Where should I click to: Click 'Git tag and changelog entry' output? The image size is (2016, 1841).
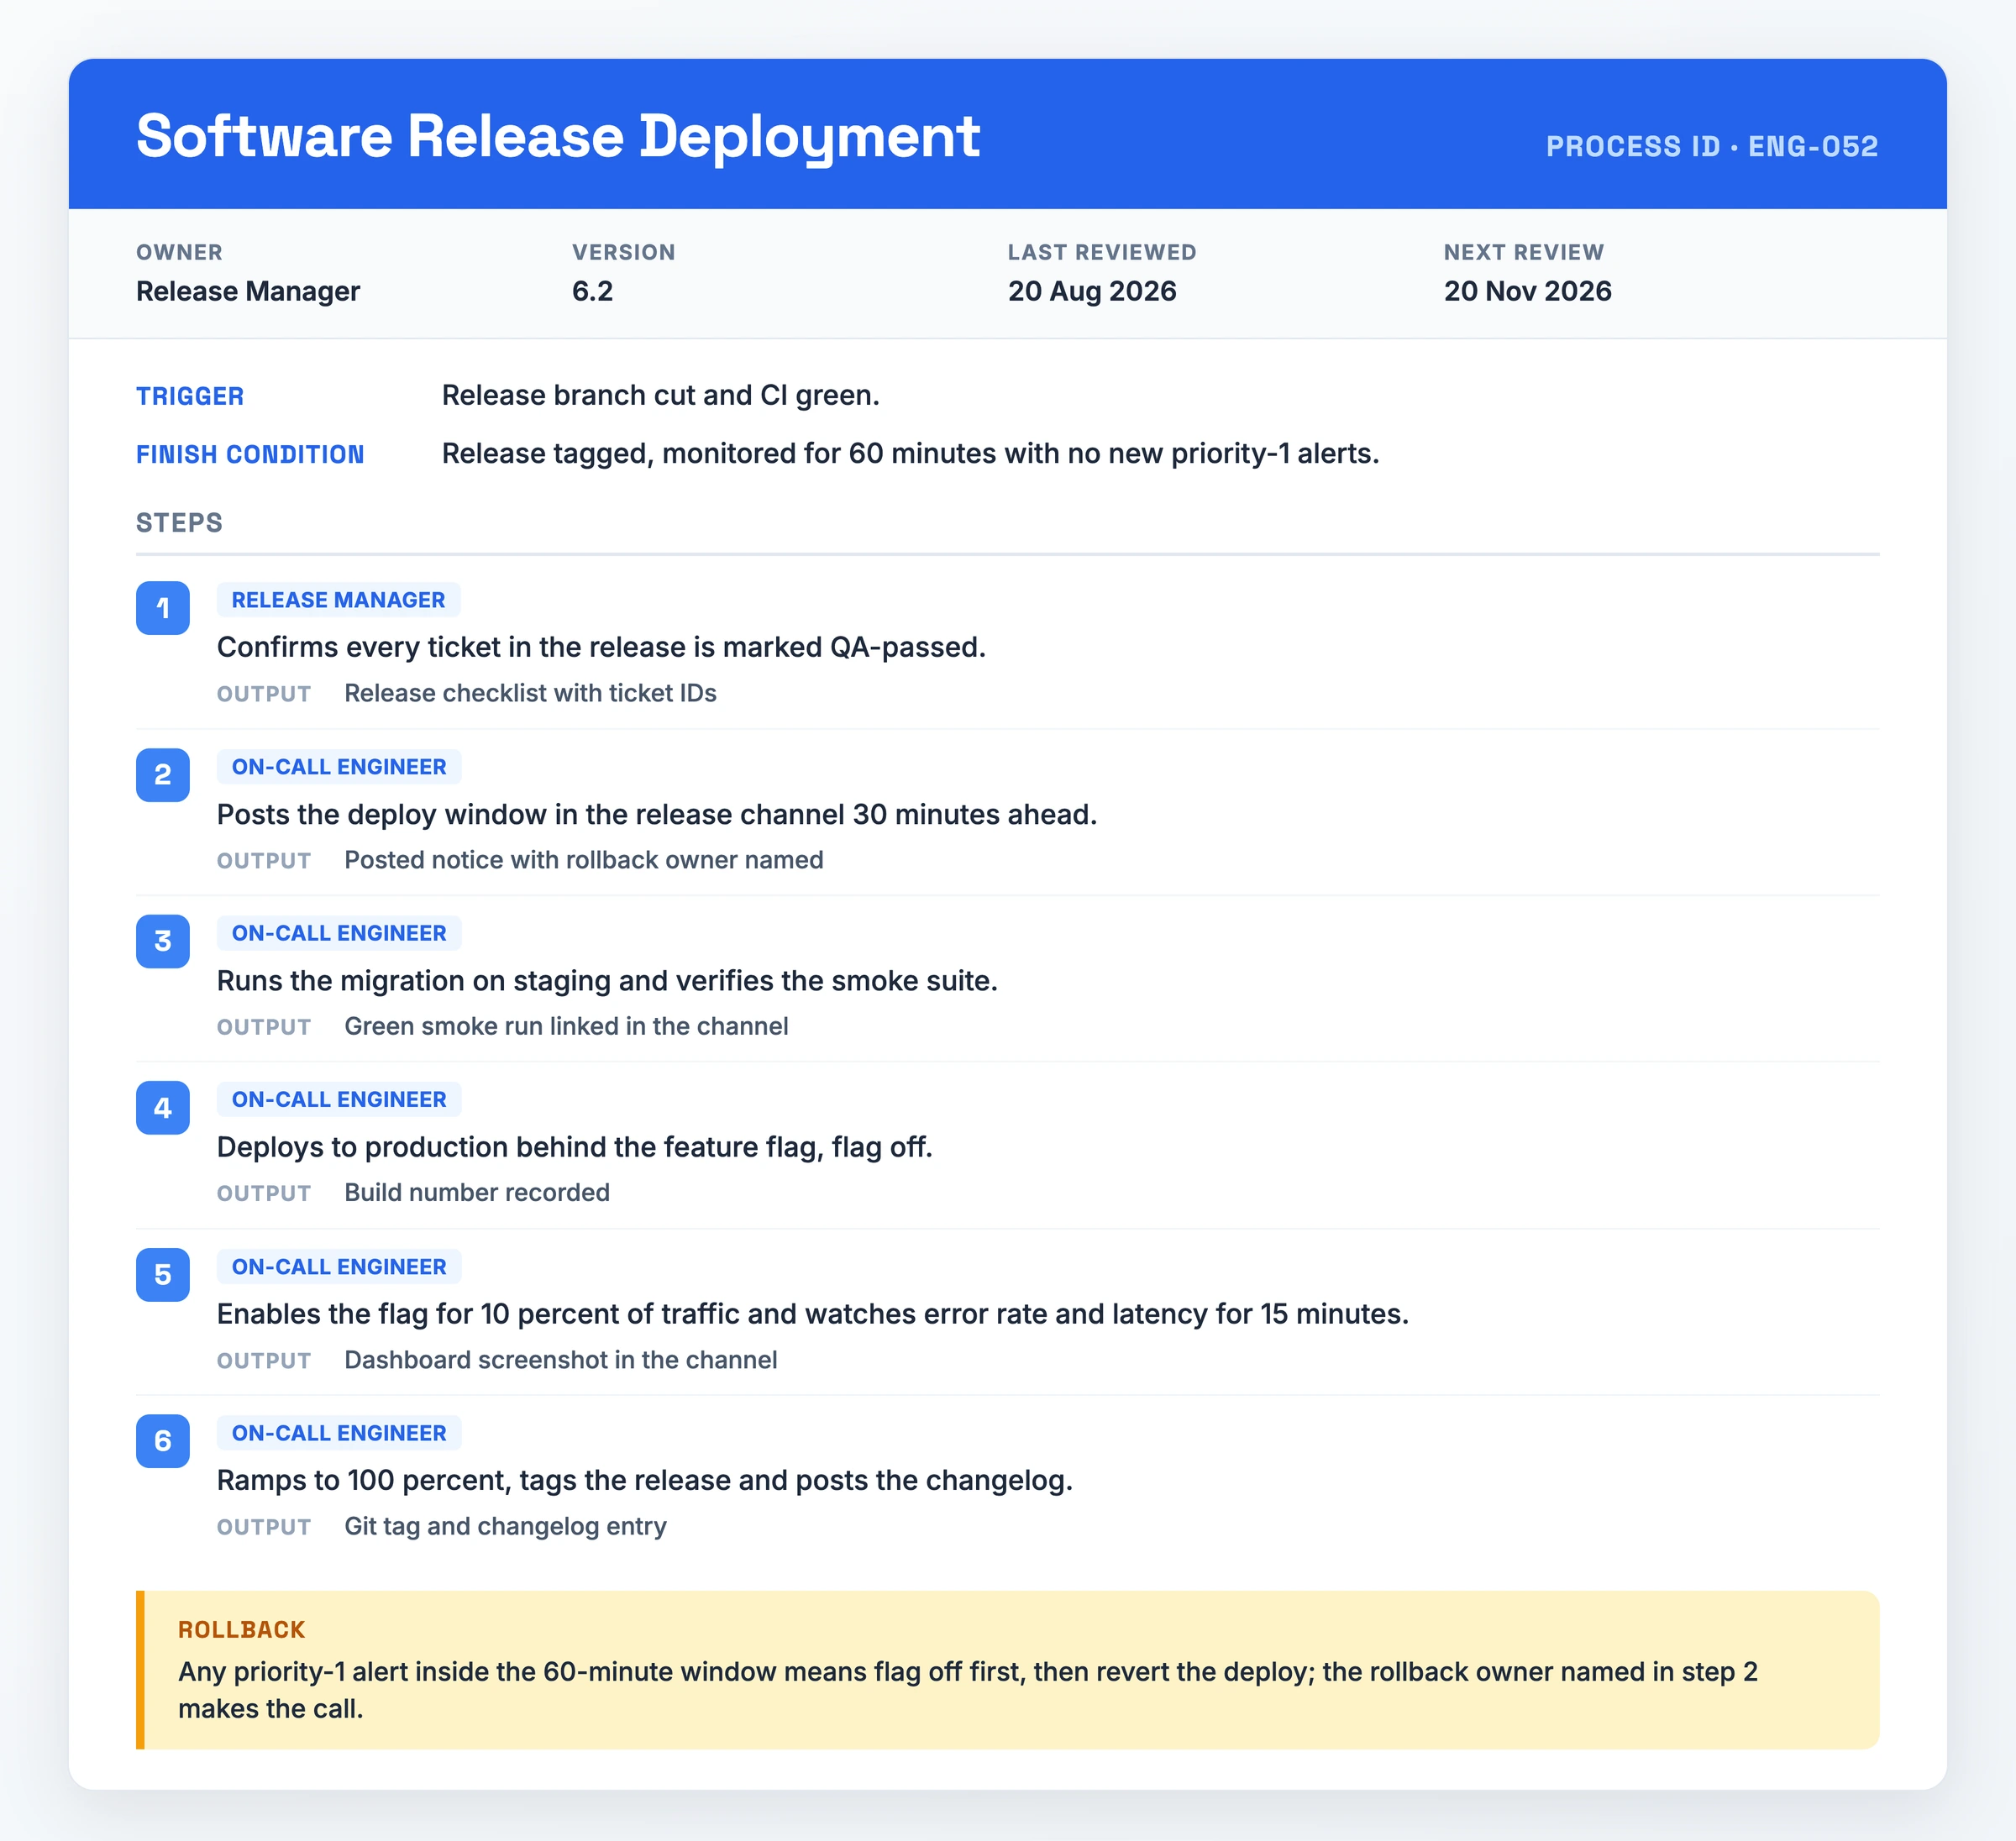[505, 1526]
